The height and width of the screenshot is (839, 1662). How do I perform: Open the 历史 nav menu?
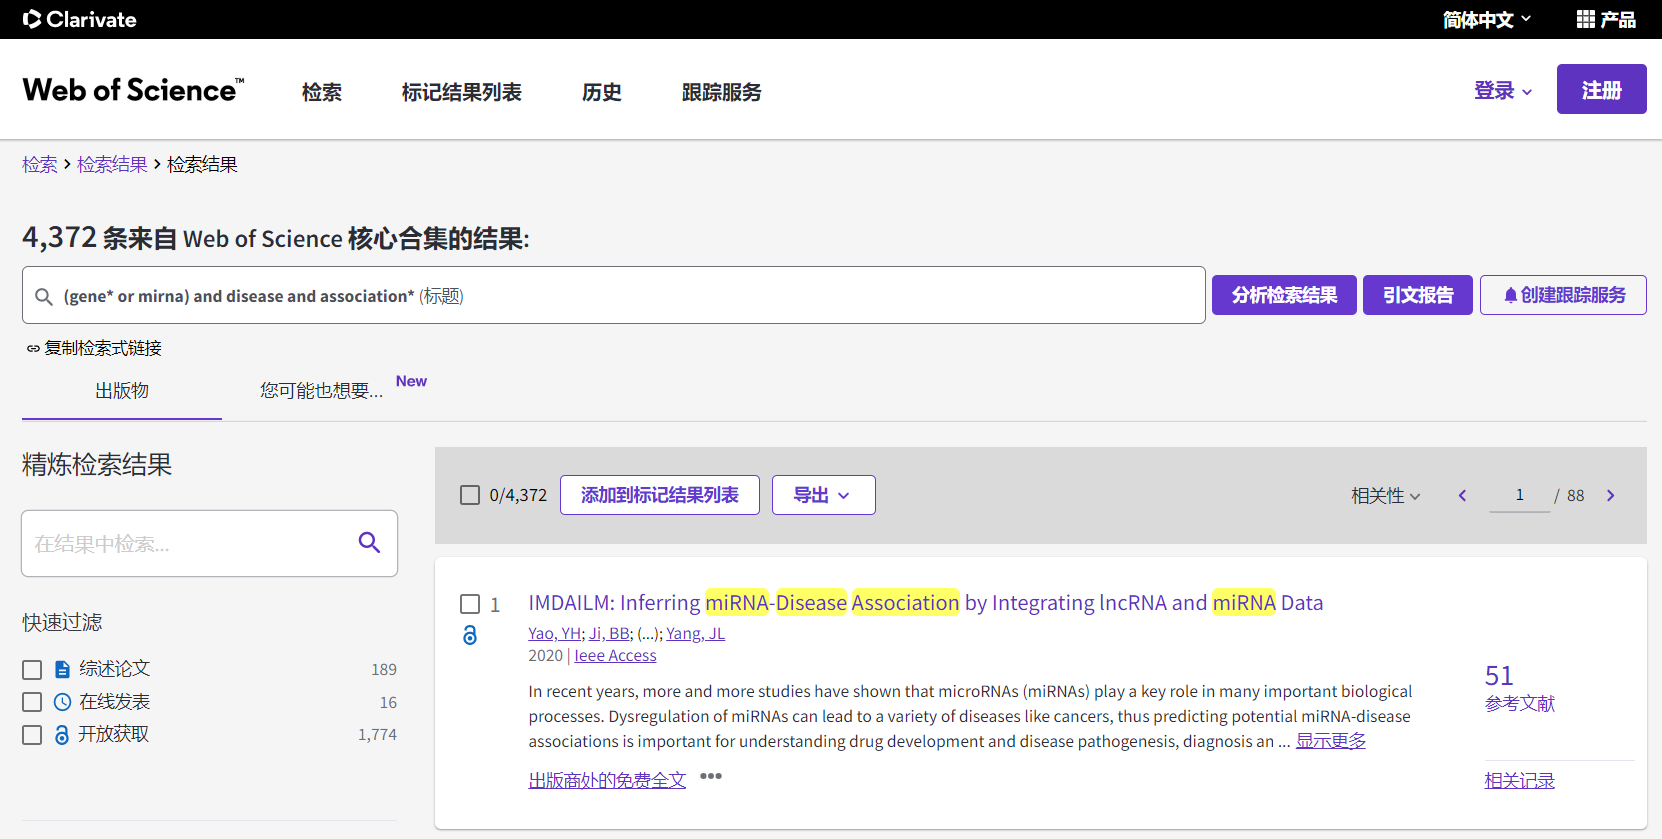click(x=602, y=92)
